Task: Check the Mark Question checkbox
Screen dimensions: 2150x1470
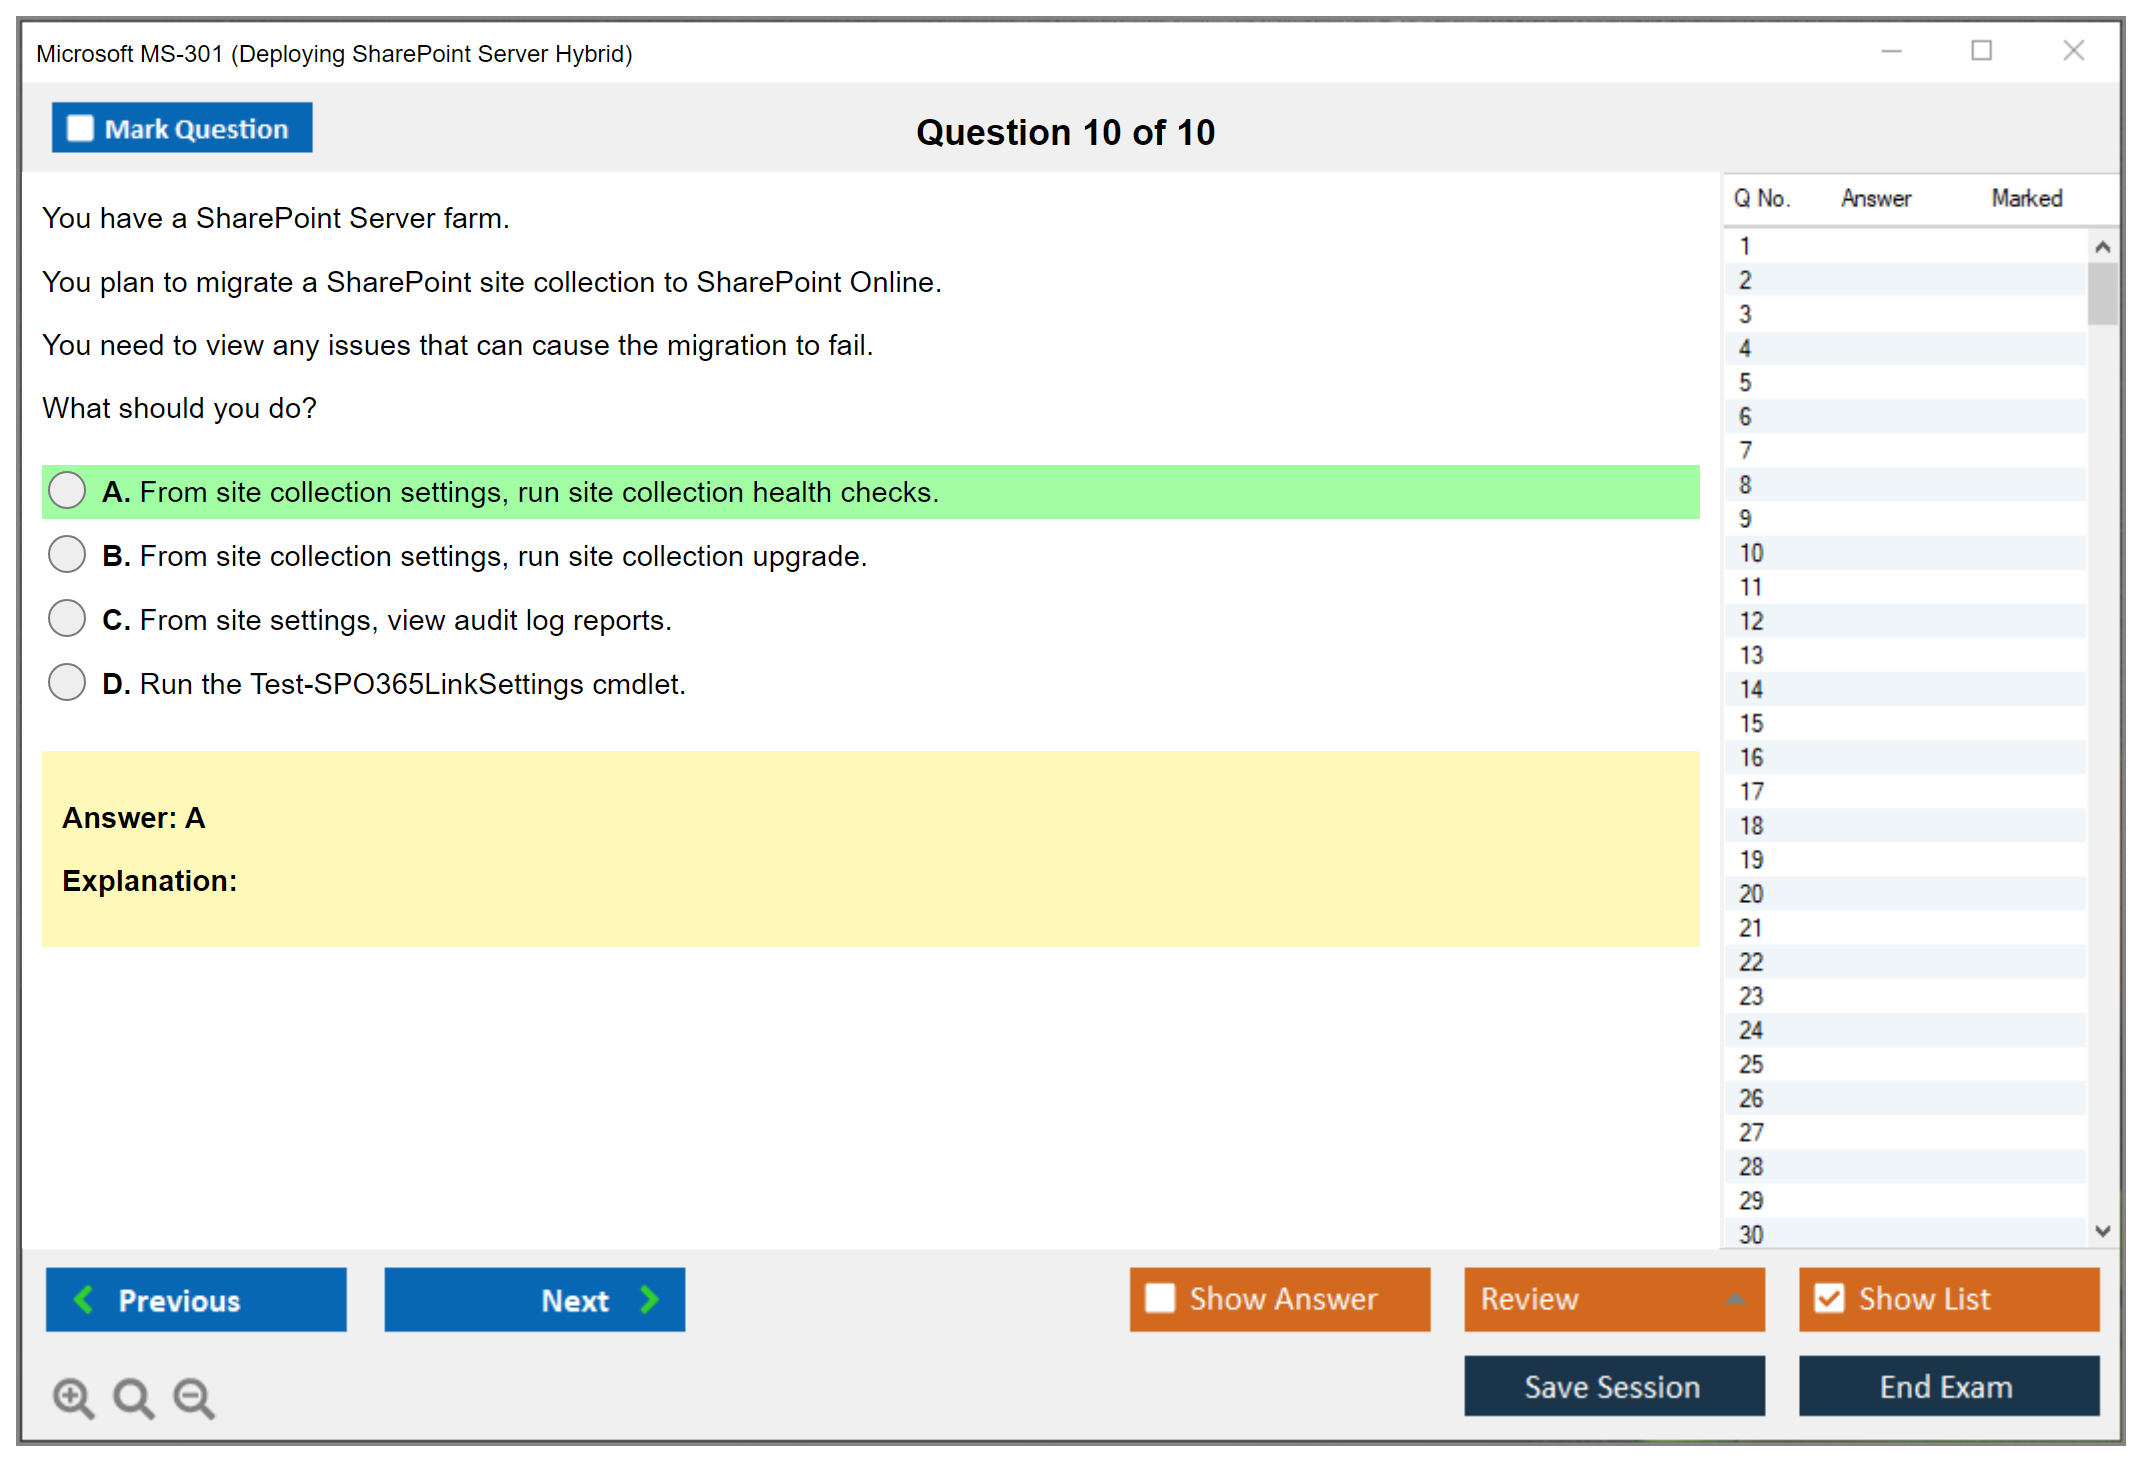Action: pyautogui.click(x=80, y=128)
